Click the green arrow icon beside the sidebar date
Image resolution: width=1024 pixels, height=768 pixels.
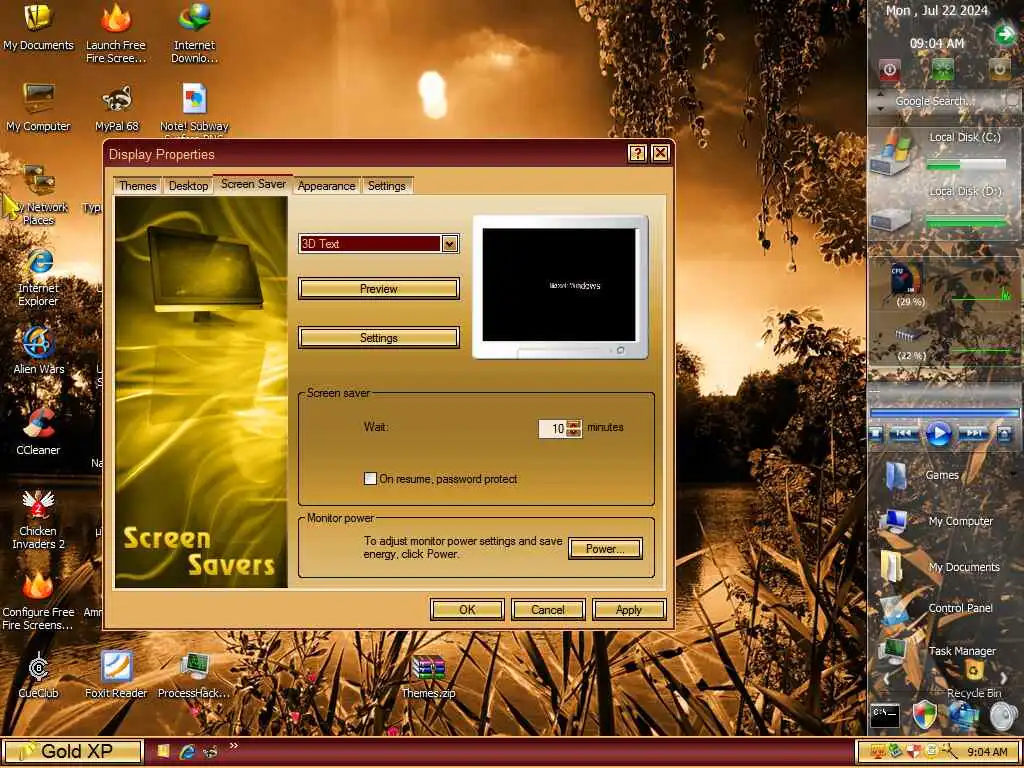pyautogui.click(x=1005, y=33)
